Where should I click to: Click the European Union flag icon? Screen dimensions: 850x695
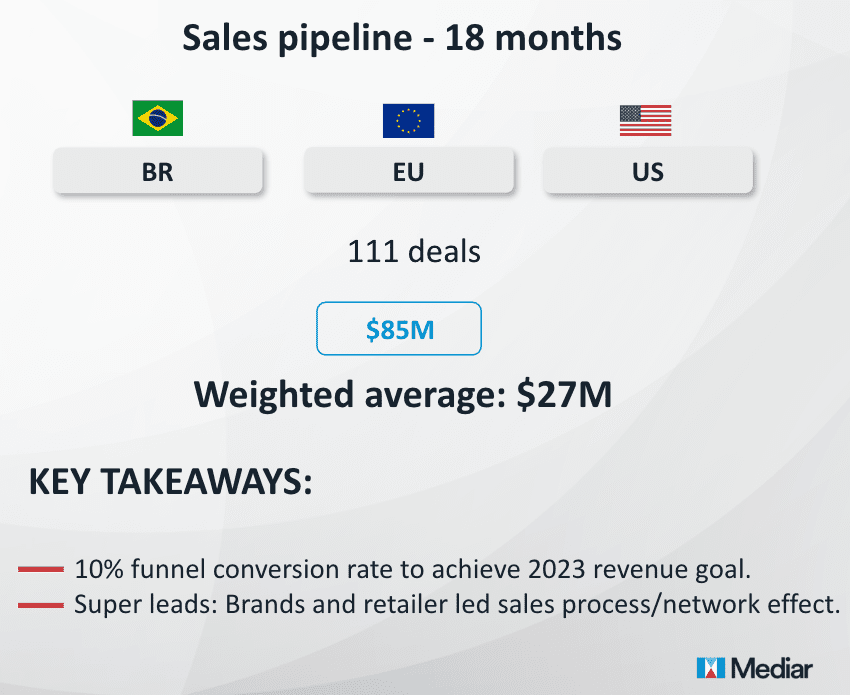tap(408, 120)
